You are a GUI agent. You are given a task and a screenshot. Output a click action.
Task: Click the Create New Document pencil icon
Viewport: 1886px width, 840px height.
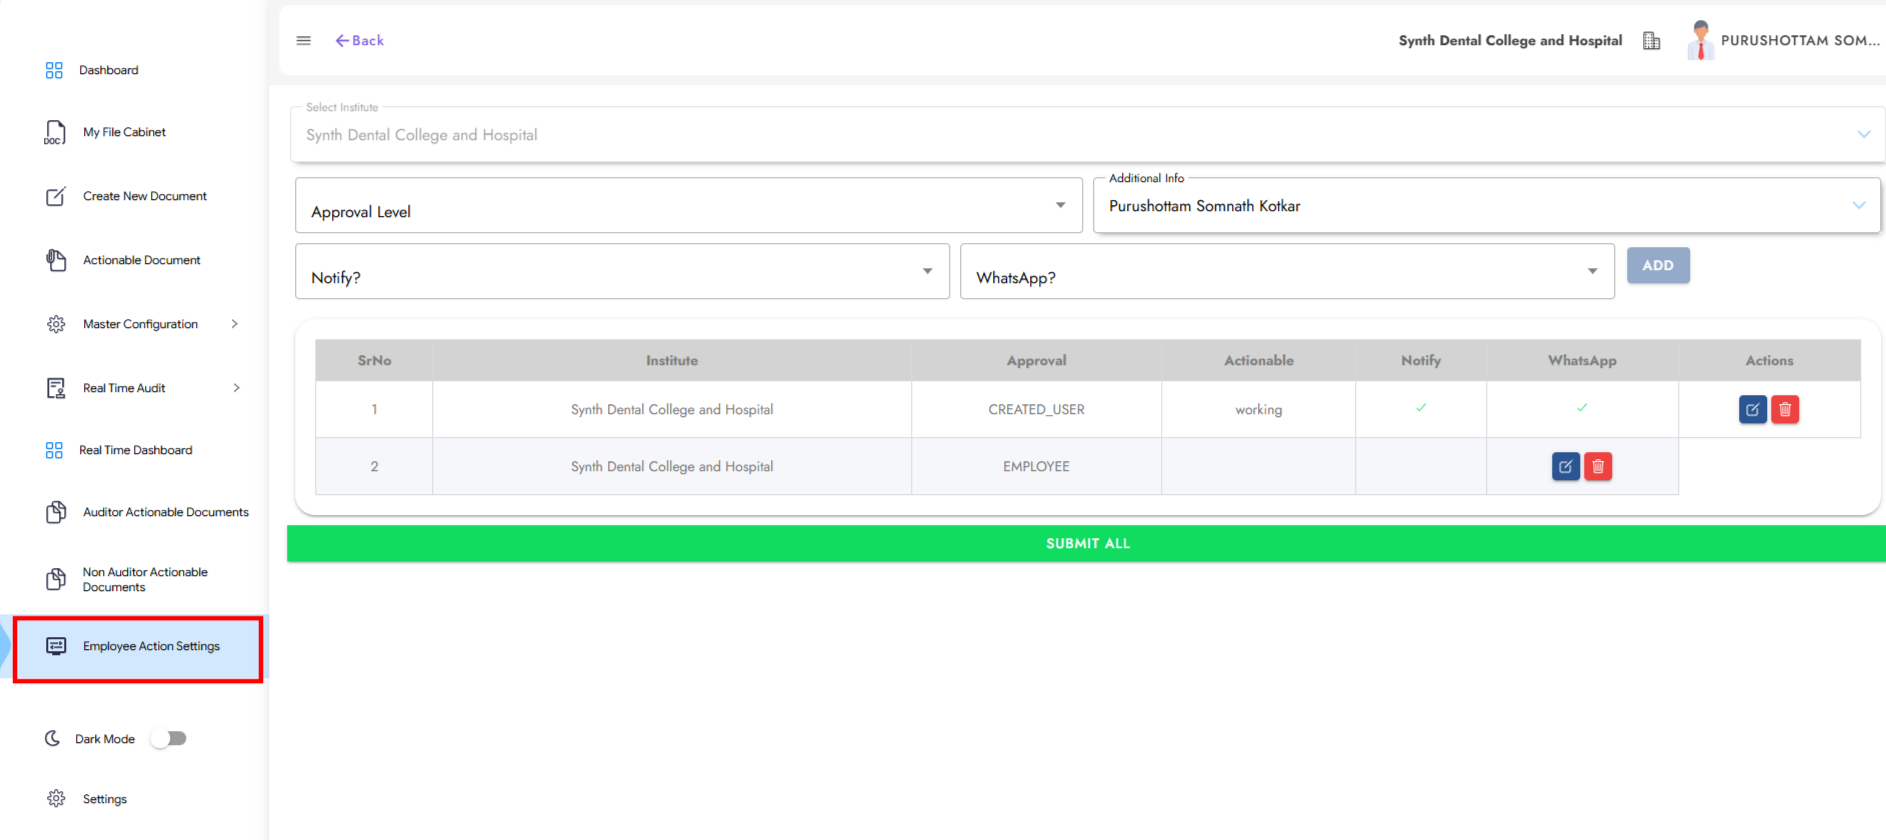coord(56,196)
